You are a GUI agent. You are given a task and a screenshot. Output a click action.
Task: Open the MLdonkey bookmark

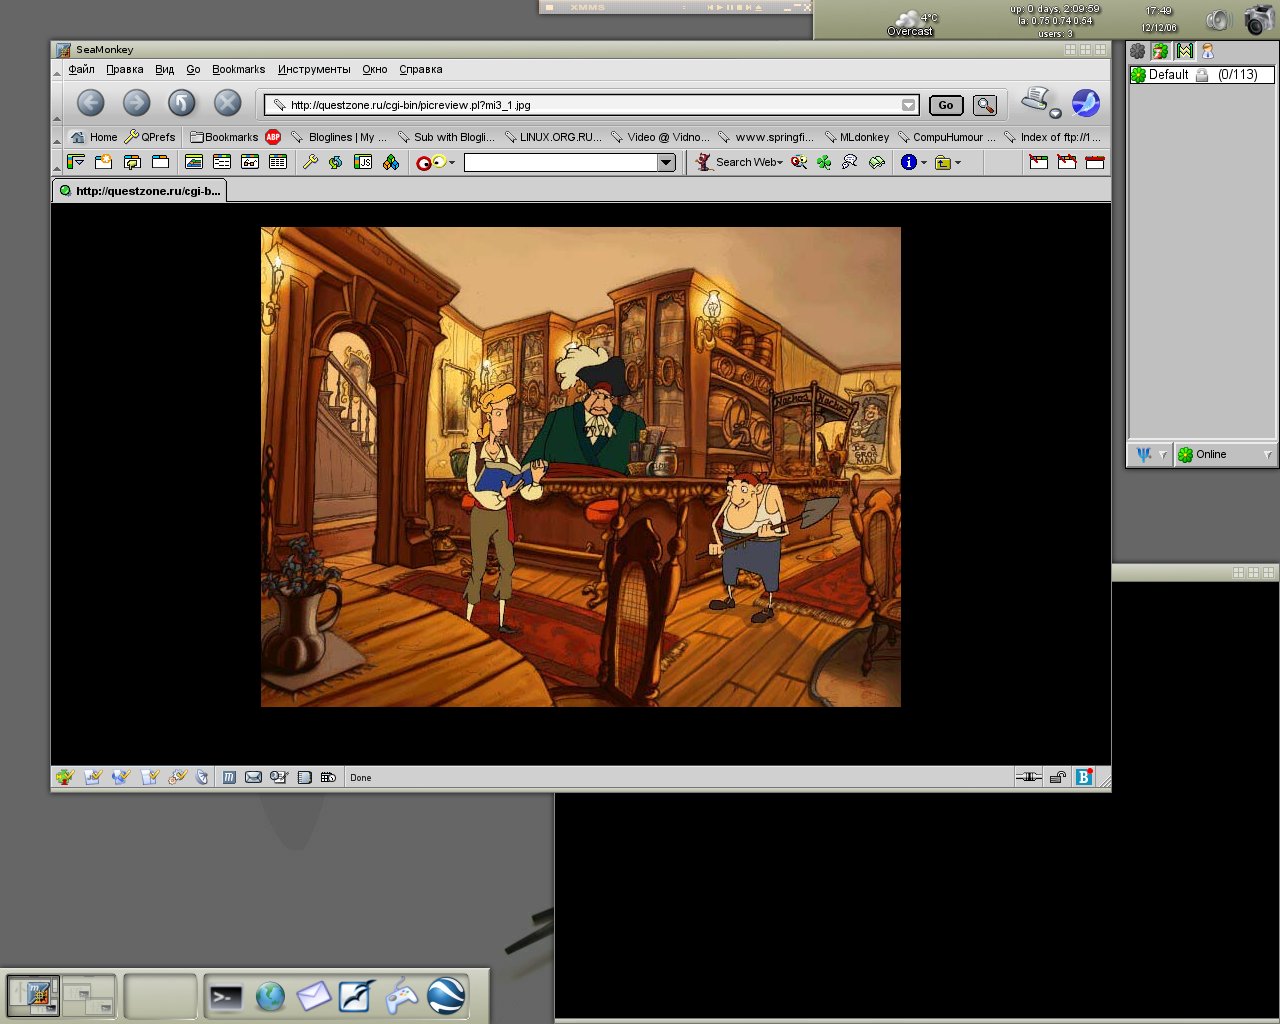(856, 137)
